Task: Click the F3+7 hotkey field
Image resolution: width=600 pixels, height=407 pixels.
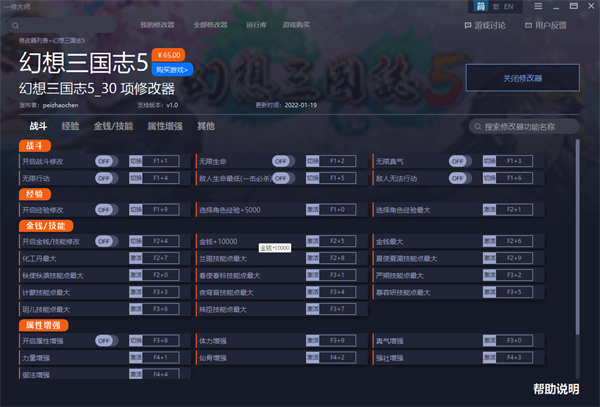Action: 337,309
